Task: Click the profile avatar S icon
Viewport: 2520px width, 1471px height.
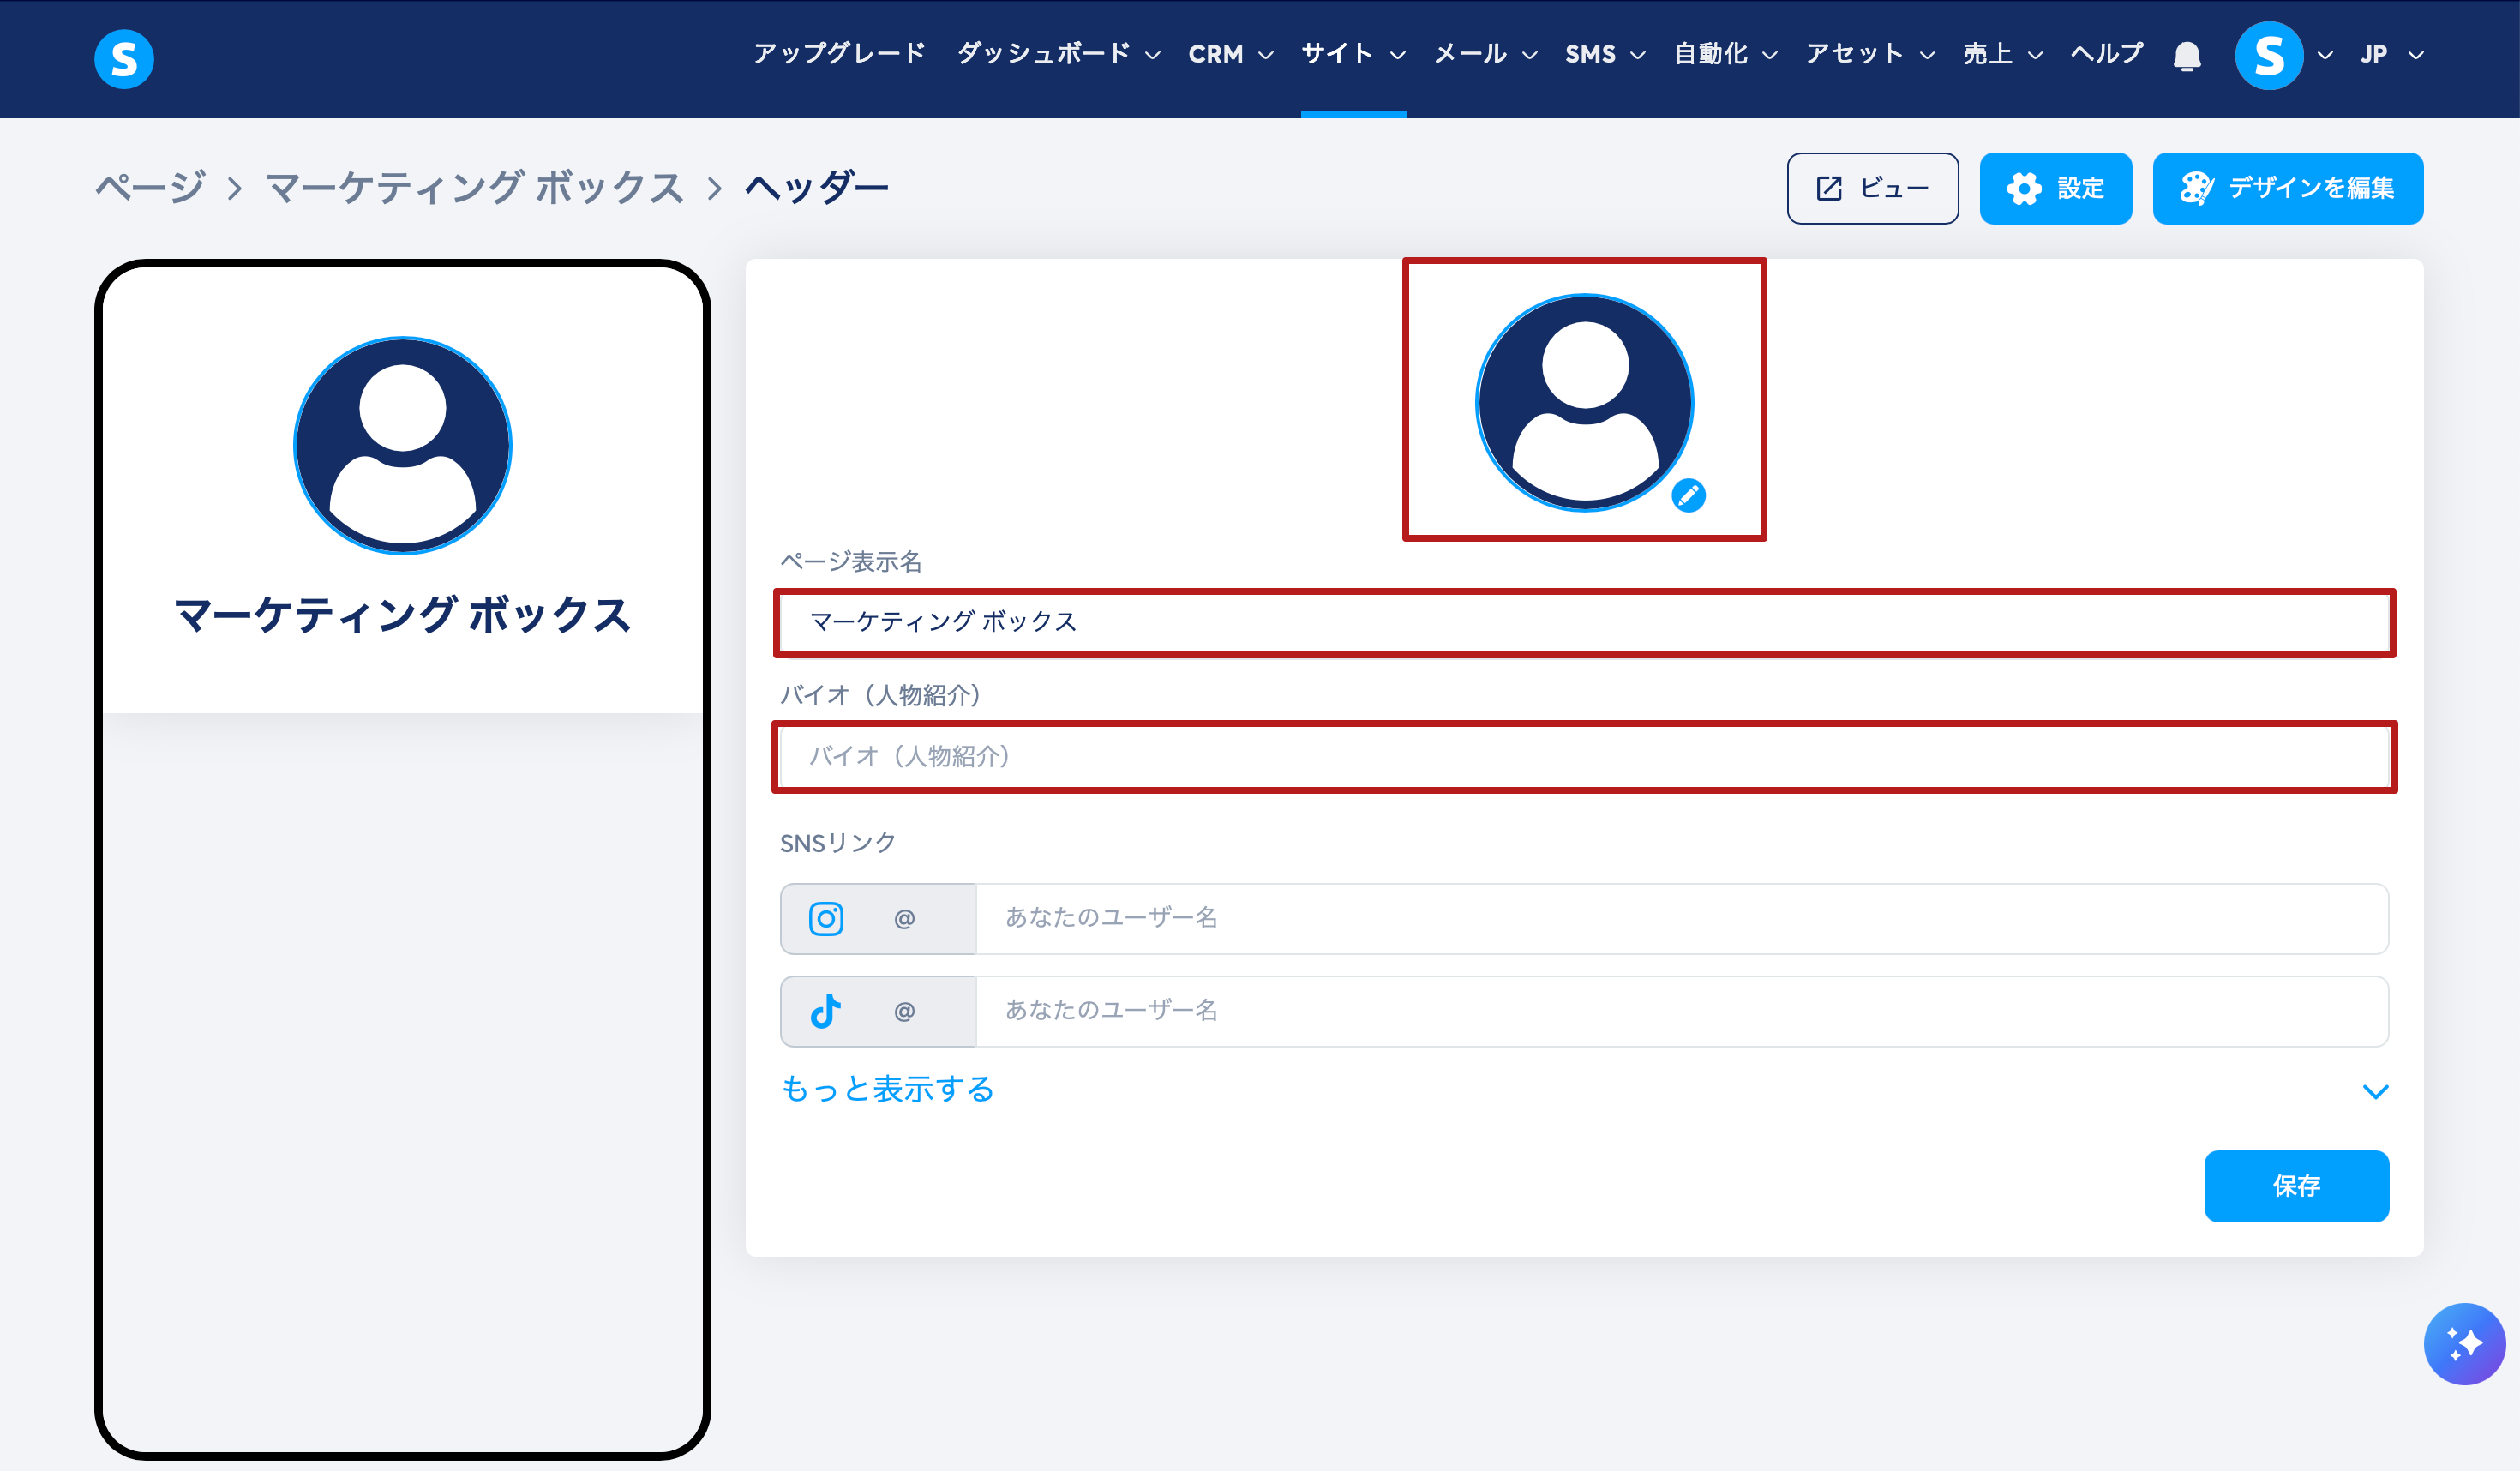Action: (2268, 56)
